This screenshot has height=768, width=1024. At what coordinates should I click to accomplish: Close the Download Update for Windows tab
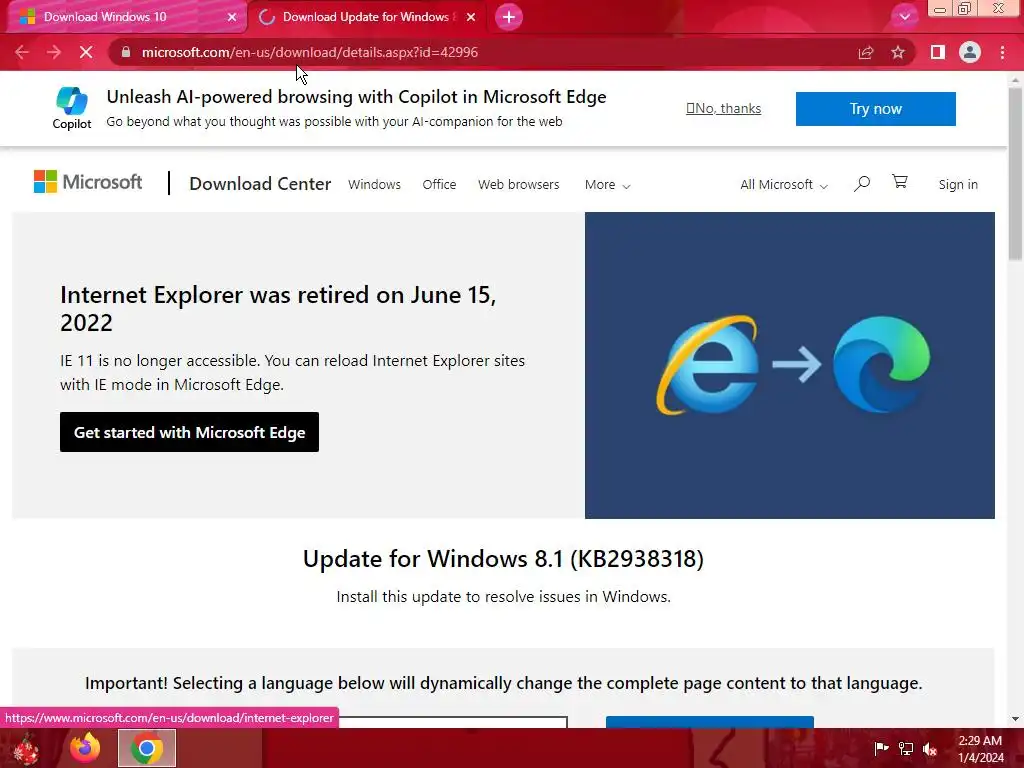point(471,17)
